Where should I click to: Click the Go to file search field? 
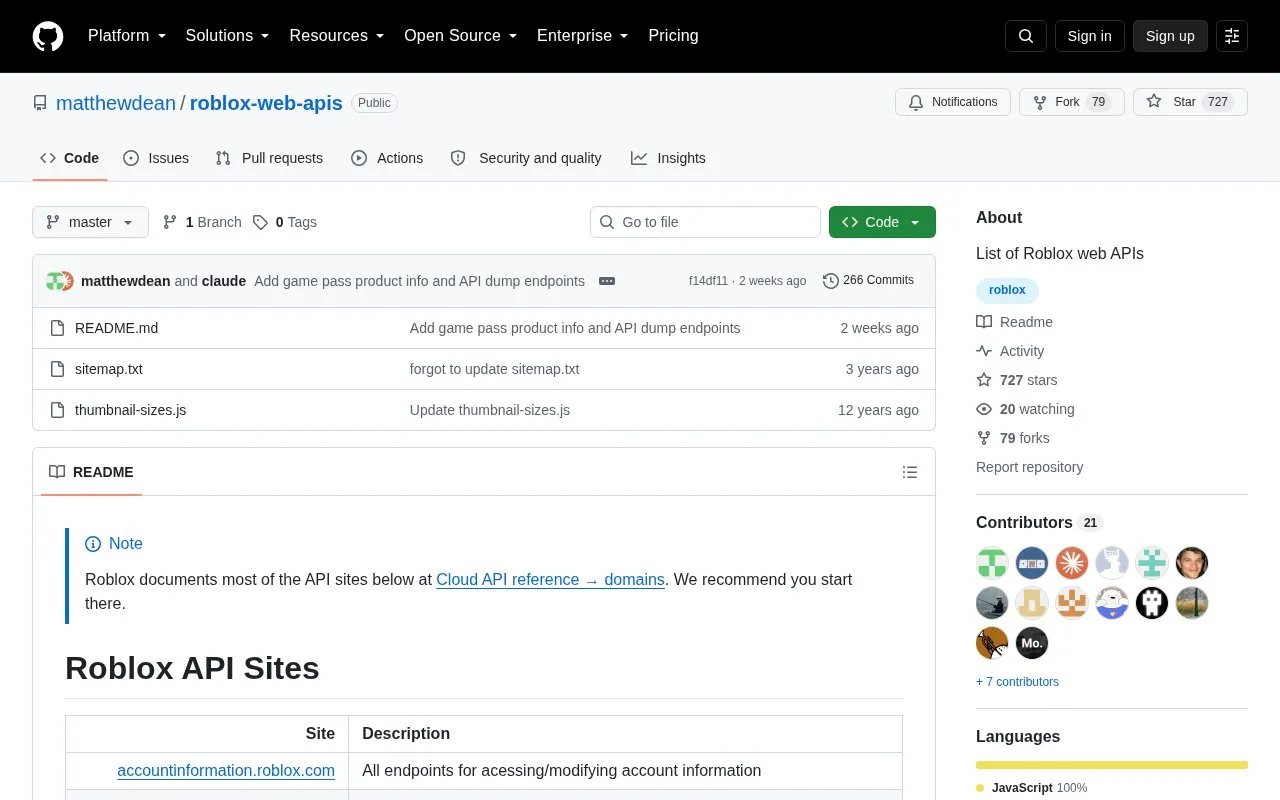click(x=705, y=222)
